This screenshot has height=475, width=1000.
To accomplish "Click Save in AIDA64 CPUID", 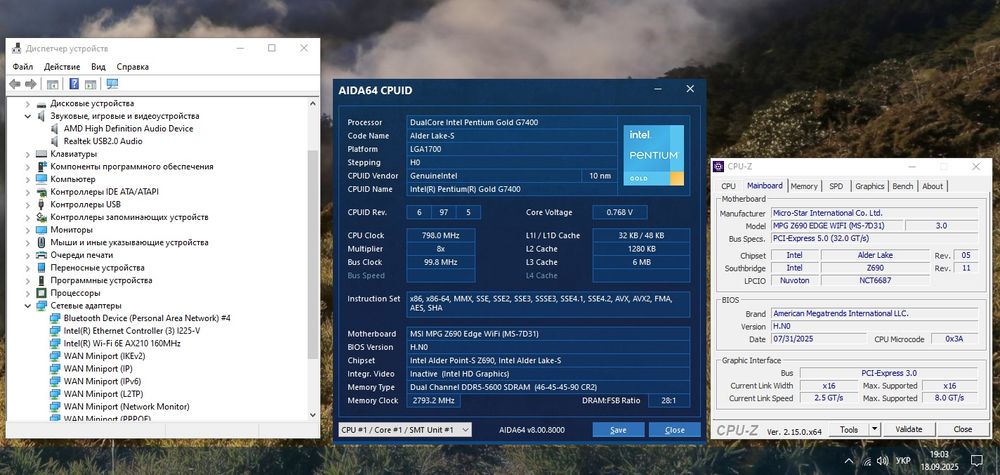I will pos(618,430).
